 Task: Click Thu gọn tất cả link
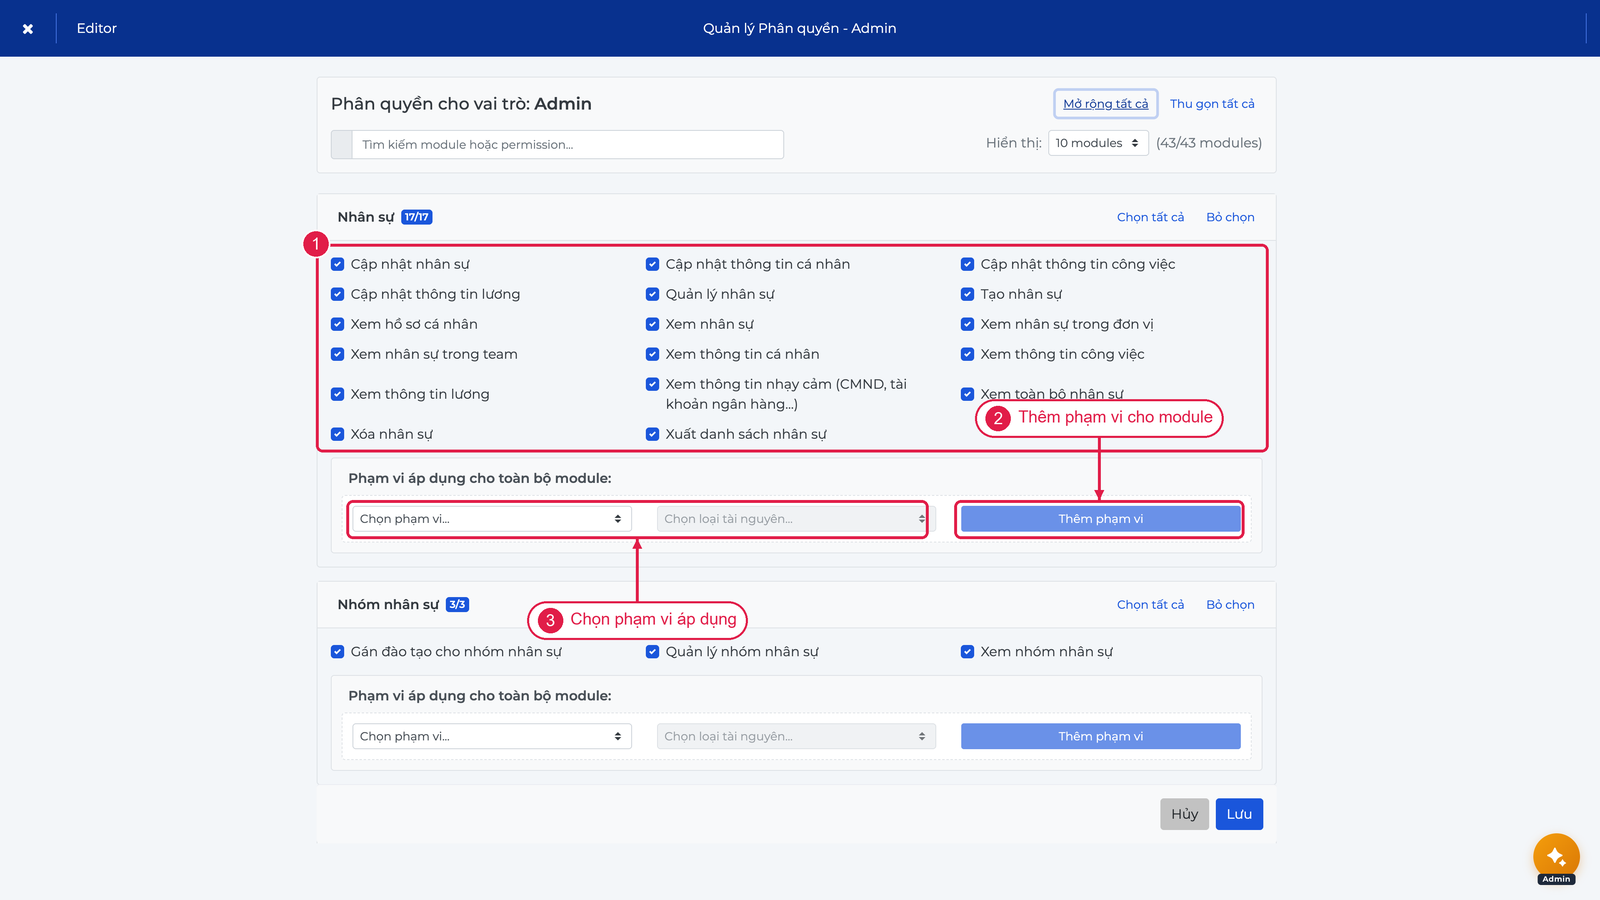(1212, 104)
